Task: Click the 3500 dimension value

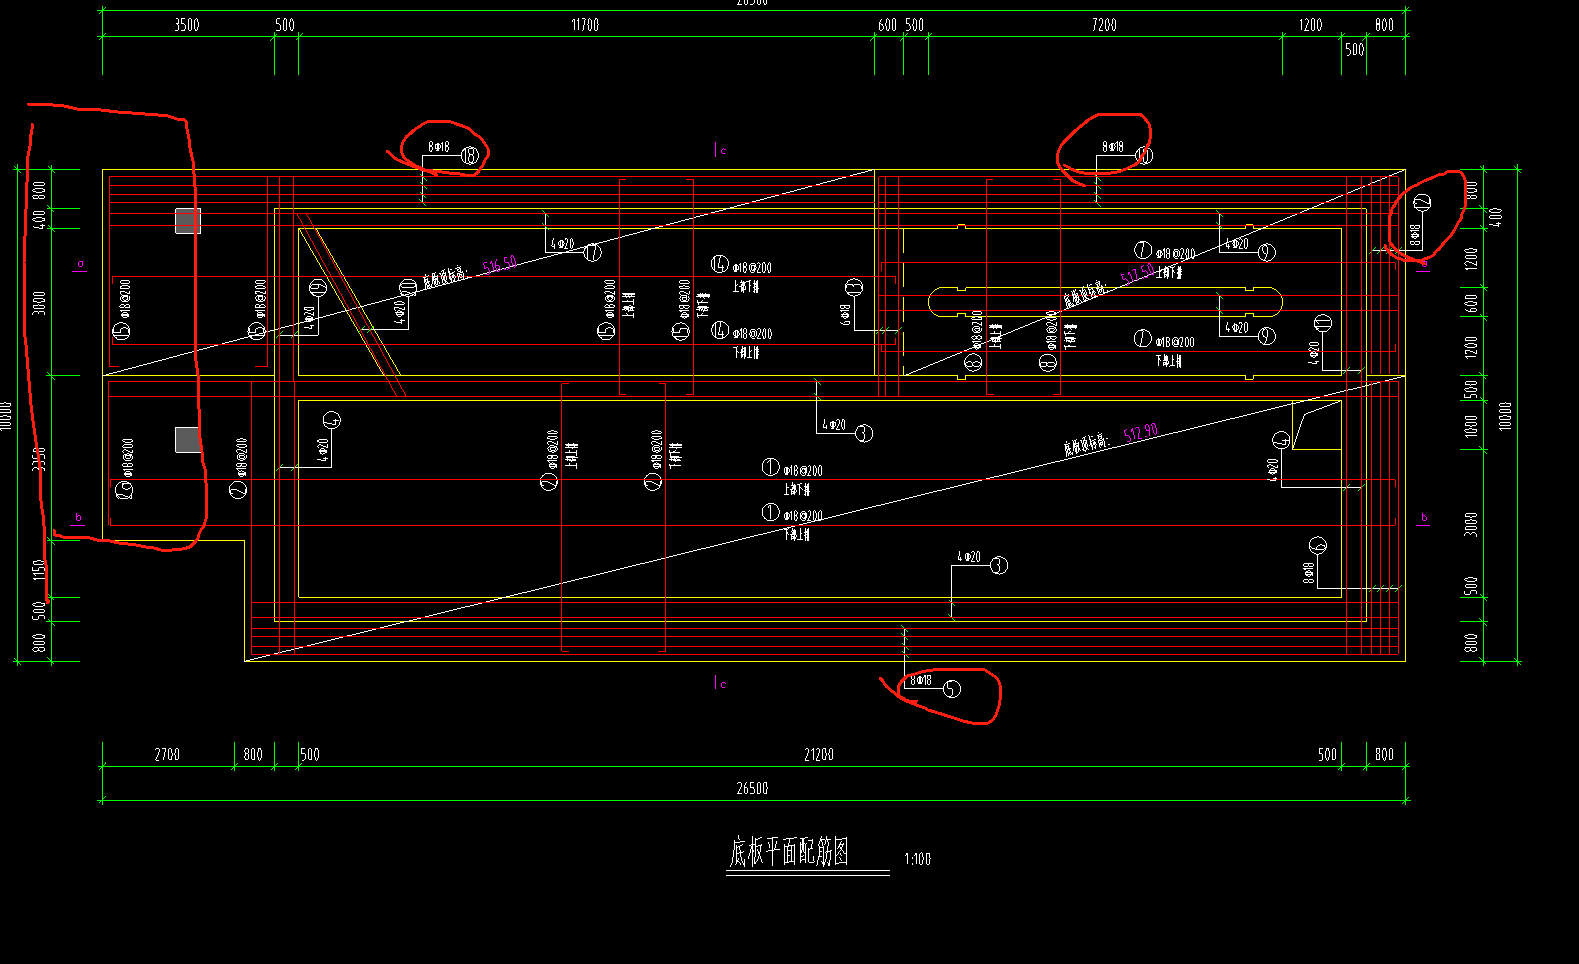Action: pos(187,25)
